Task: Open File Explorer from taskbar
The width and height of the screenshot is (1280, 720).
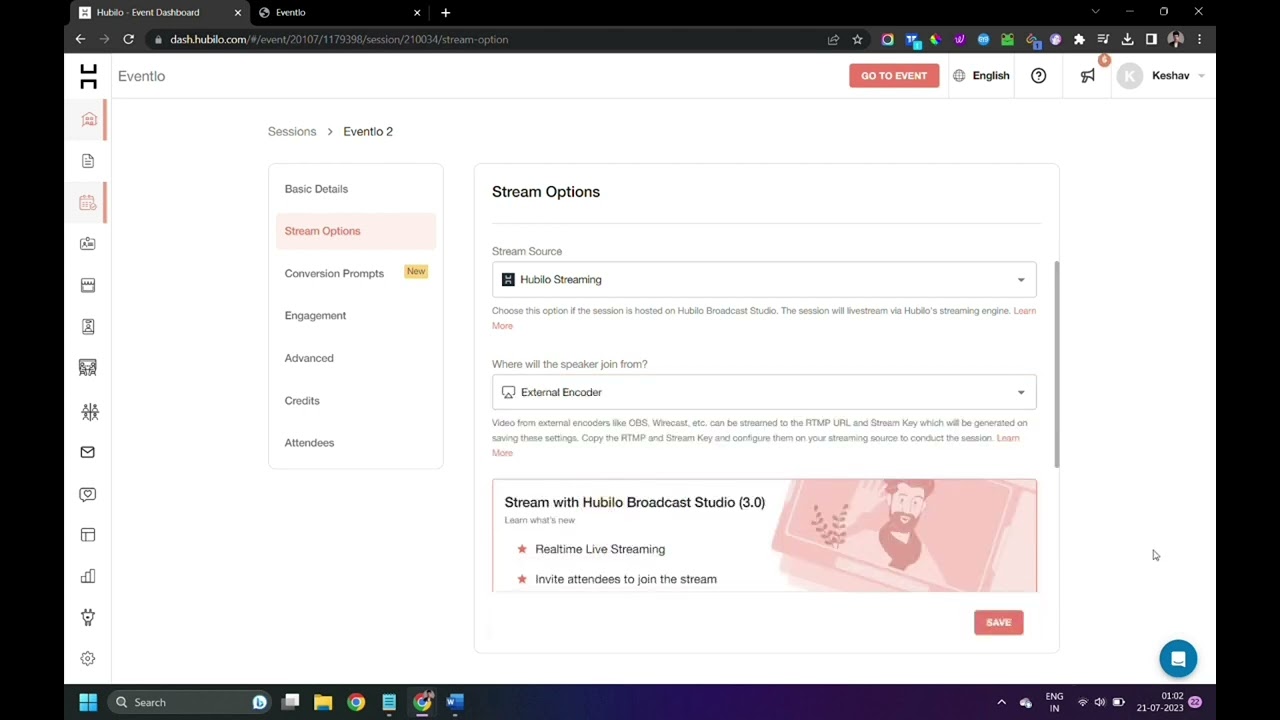Action: [323, 702]
